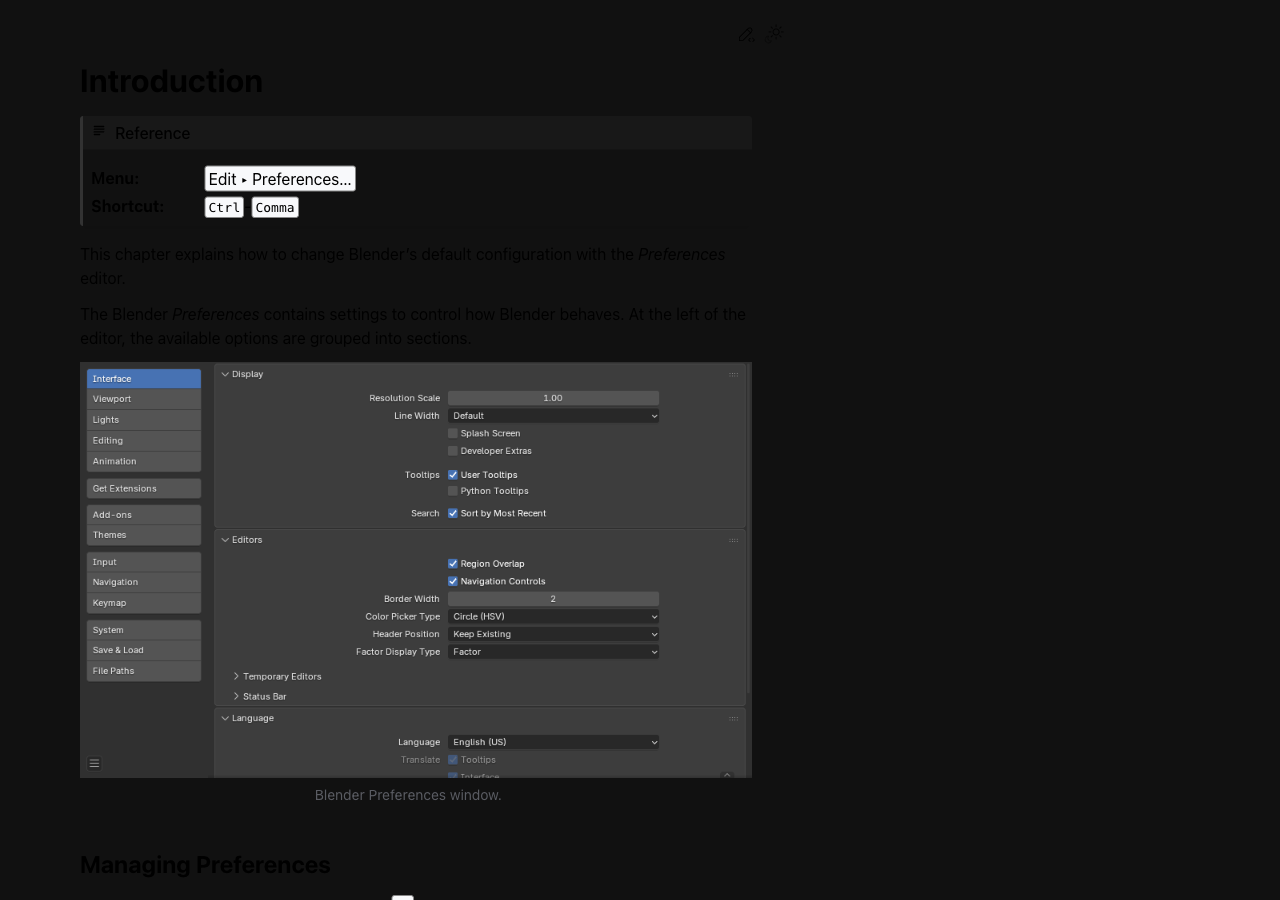The height and width of the screenshot is (900, 1280).
Task: Collapse the Display panel
Action: coord(225,374)
